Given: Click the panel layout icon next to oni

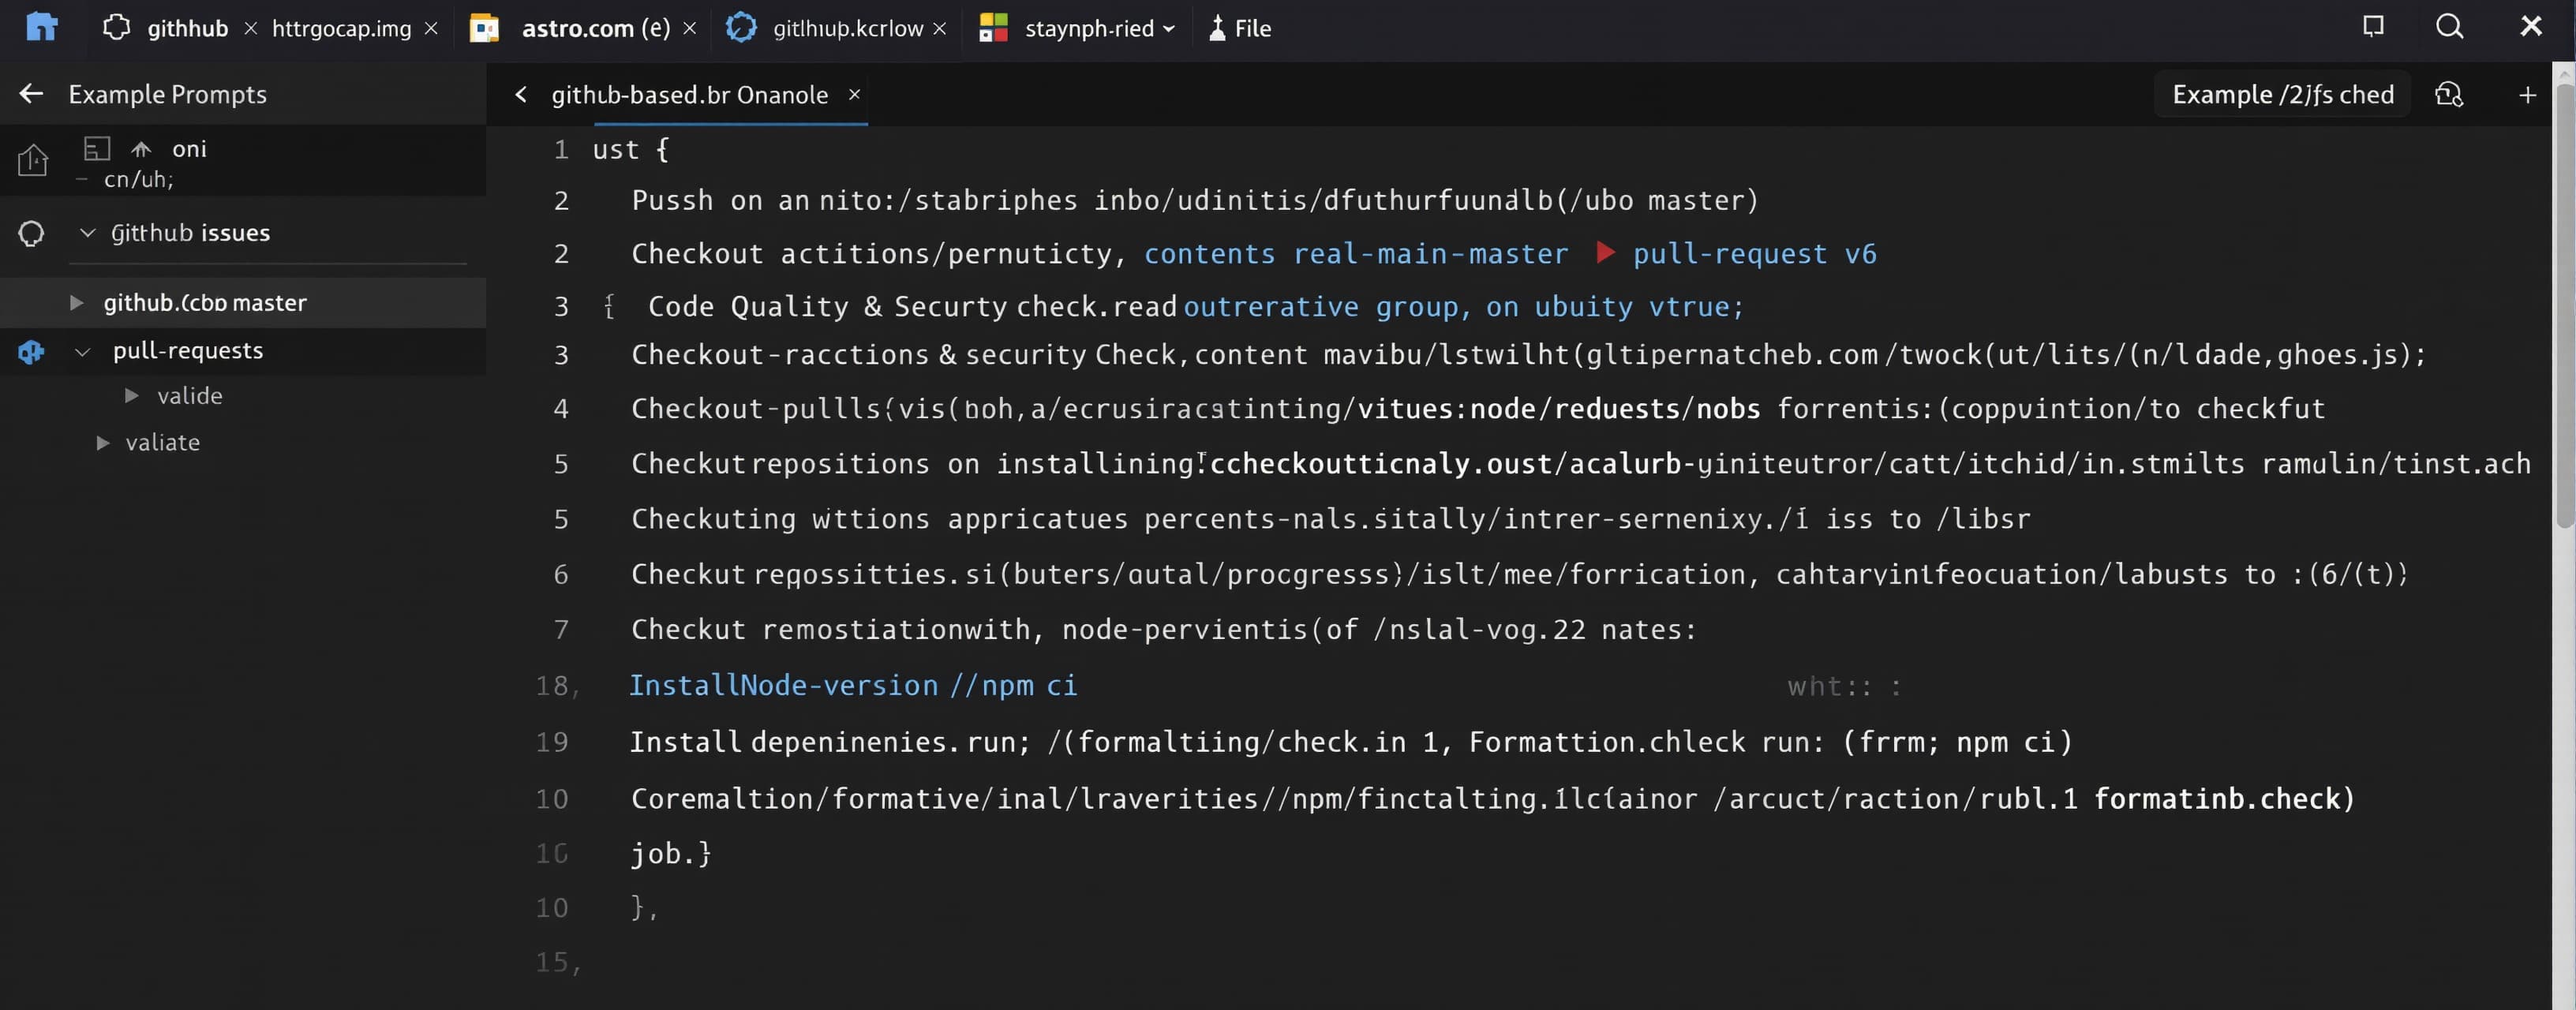Looking at the screenshot, I should pos(96,149).
